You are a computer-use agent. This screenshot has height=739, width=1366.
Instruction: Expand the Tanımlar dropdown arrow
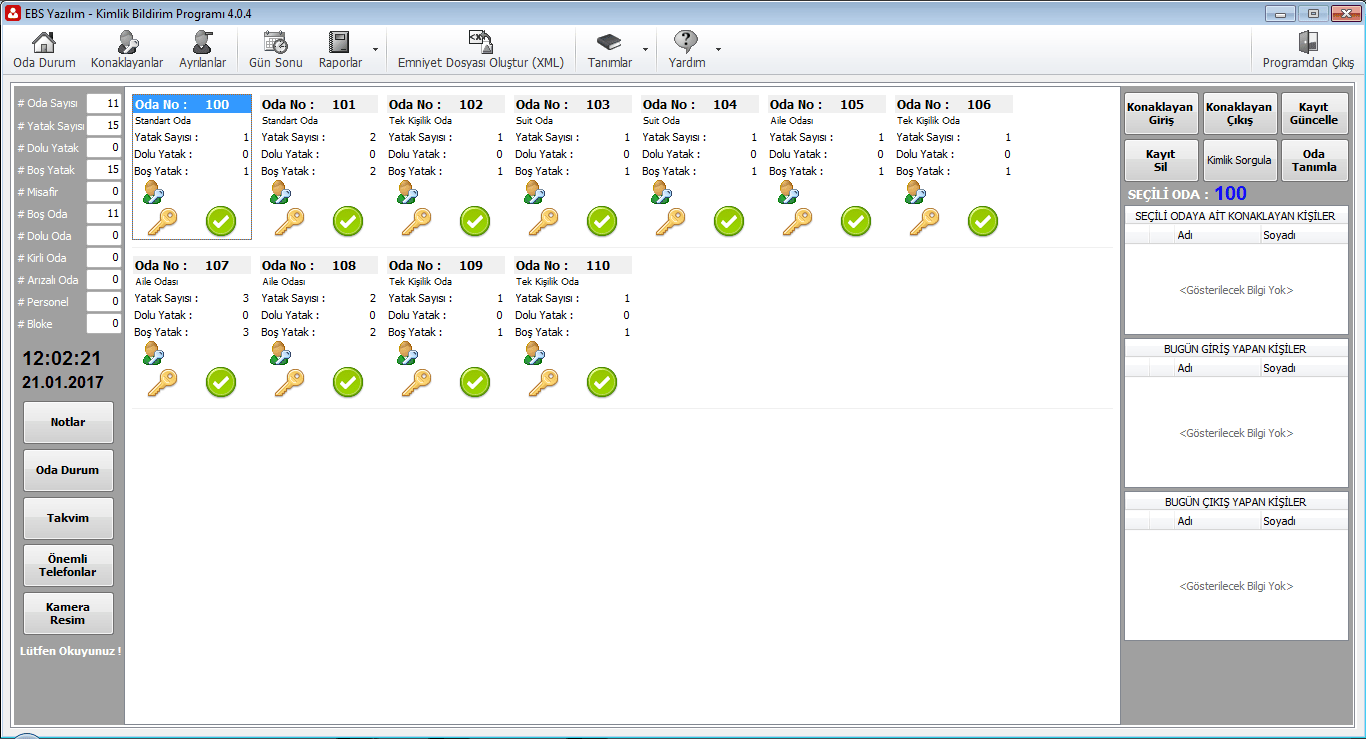645,49
